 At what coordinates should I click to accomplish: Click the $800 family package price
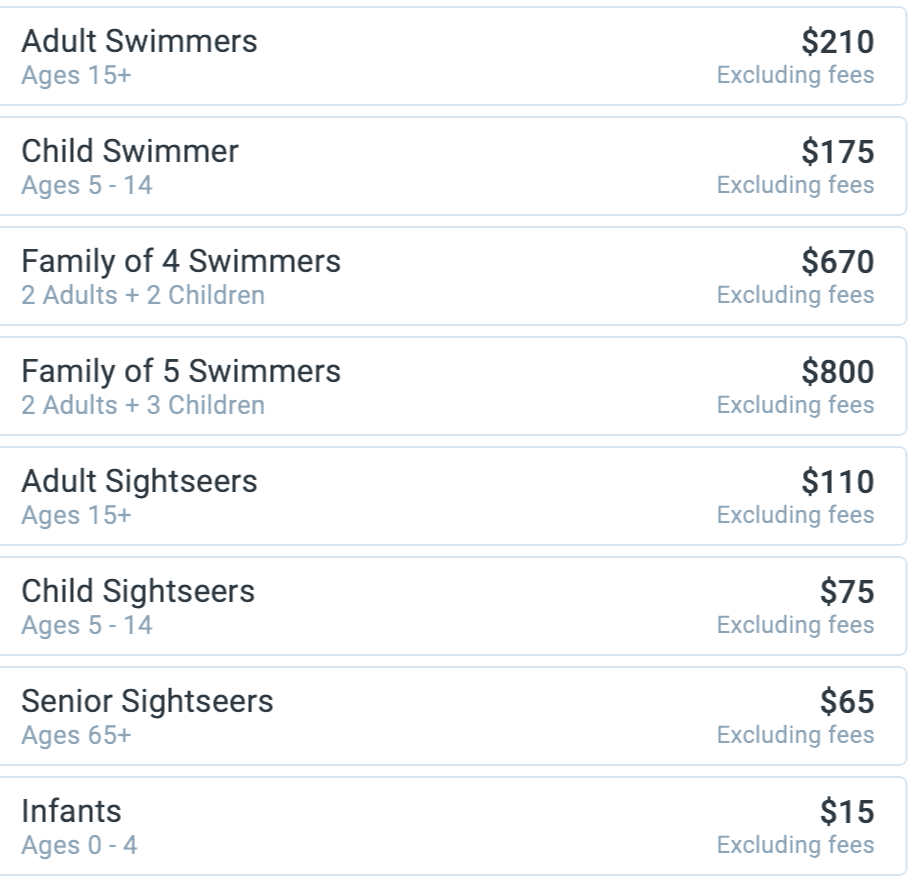point(837,372)
